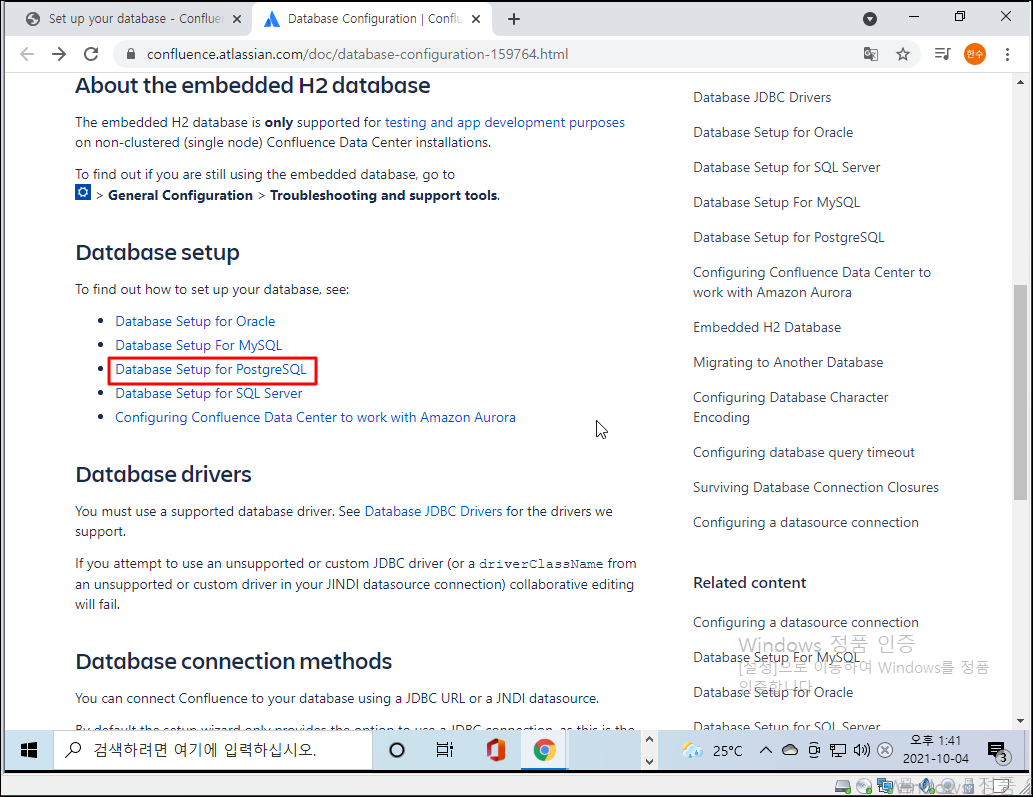Launch Office from the taskbar

coord(495,750)
